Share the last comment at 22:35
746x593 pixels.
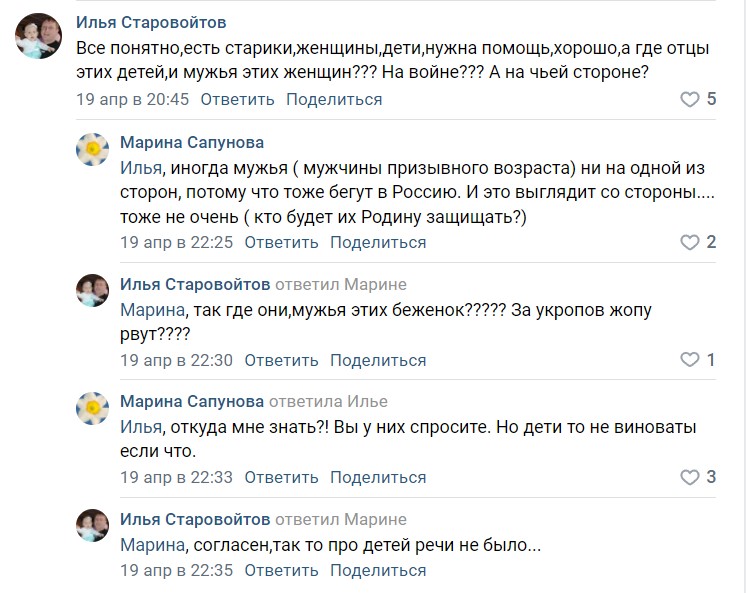coord(378,571)
